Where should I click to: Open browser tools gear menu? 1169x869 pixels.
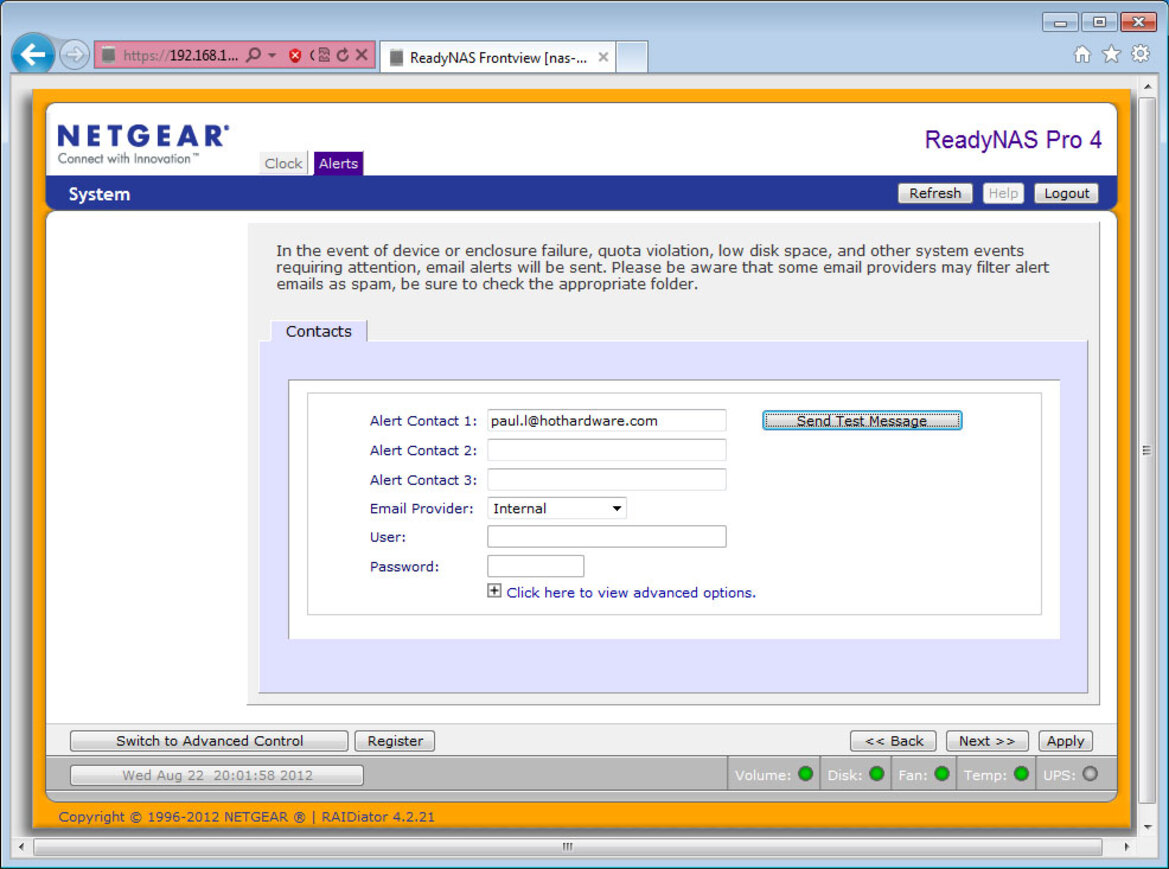1140,54
